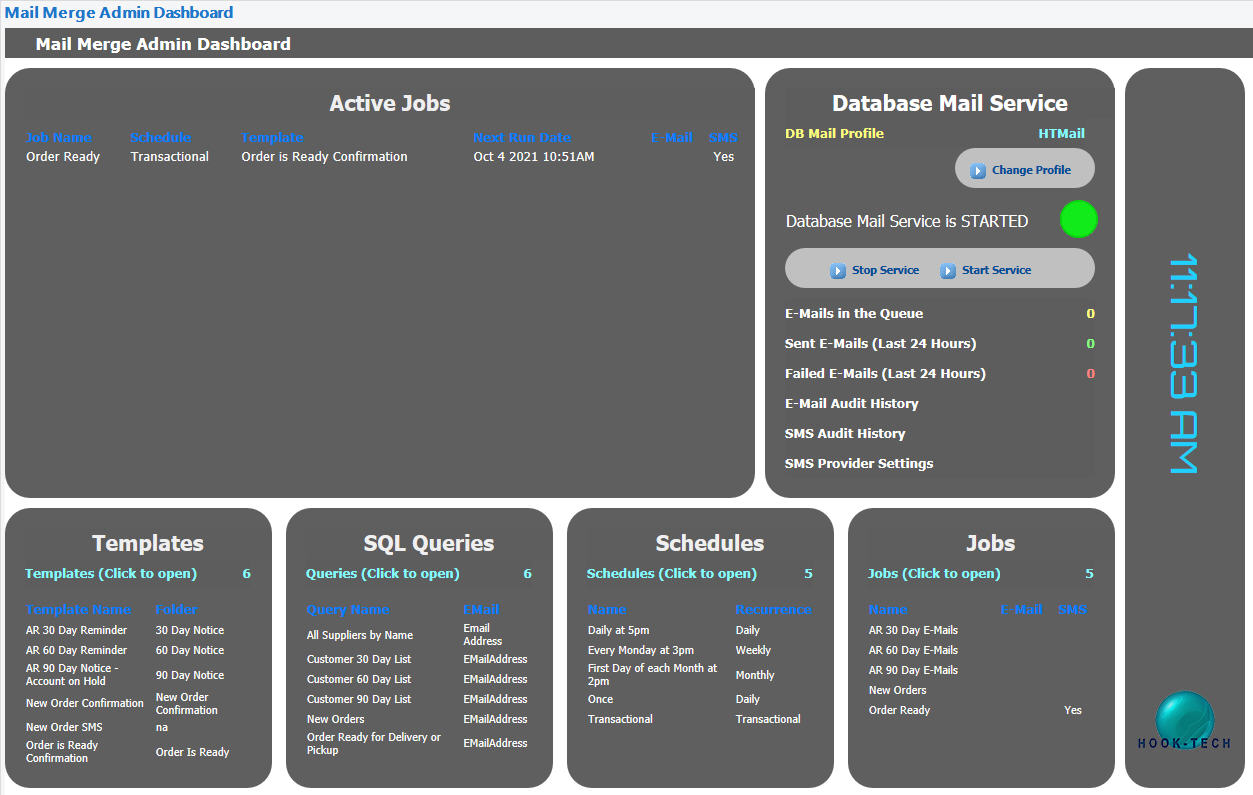Click Failed E-Mails (Last 24 Hours)
The height and width of the screenshot is (795, 1253).
point(885,374)
